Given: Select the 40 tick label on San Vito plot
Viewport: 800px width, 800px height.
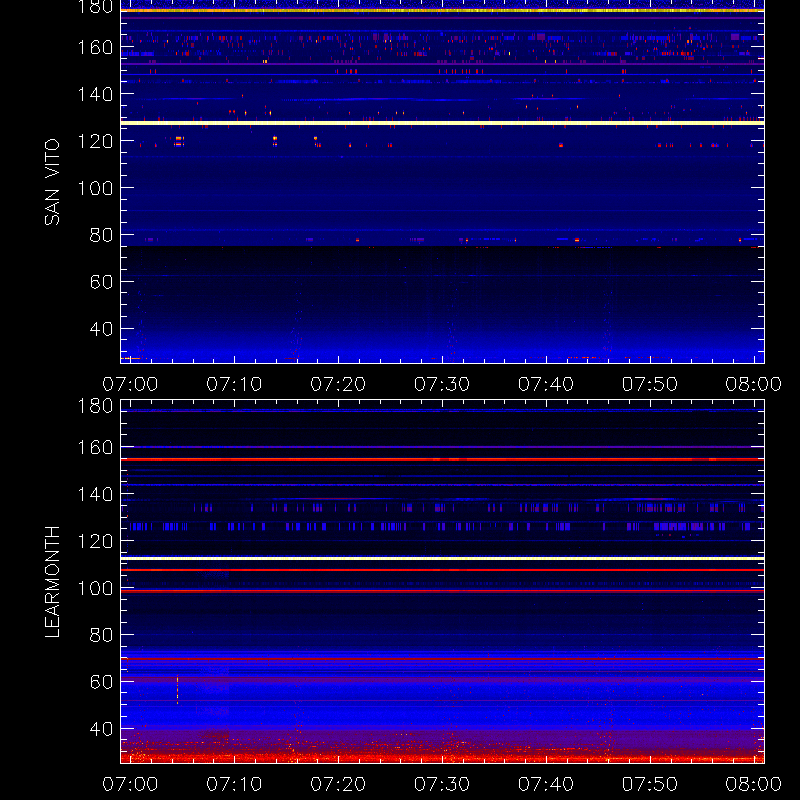Looking at the screenshot, I should pyautogui.click(x=102, y=329).
